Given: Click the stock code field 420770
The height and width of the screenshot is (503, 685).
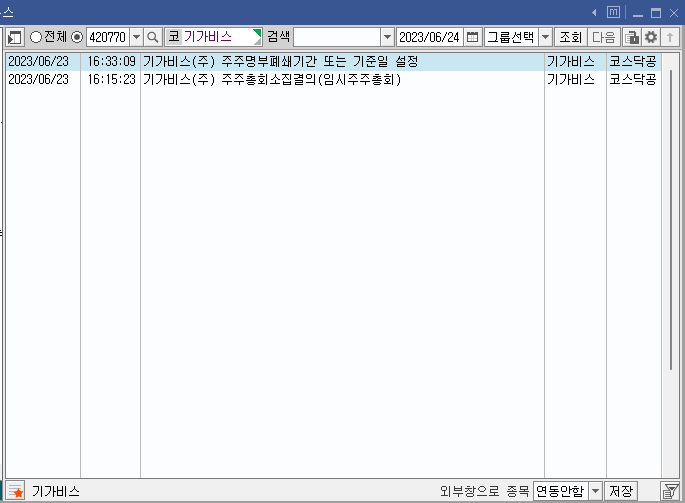Looking at the screenshot, I should coord(108,37).
